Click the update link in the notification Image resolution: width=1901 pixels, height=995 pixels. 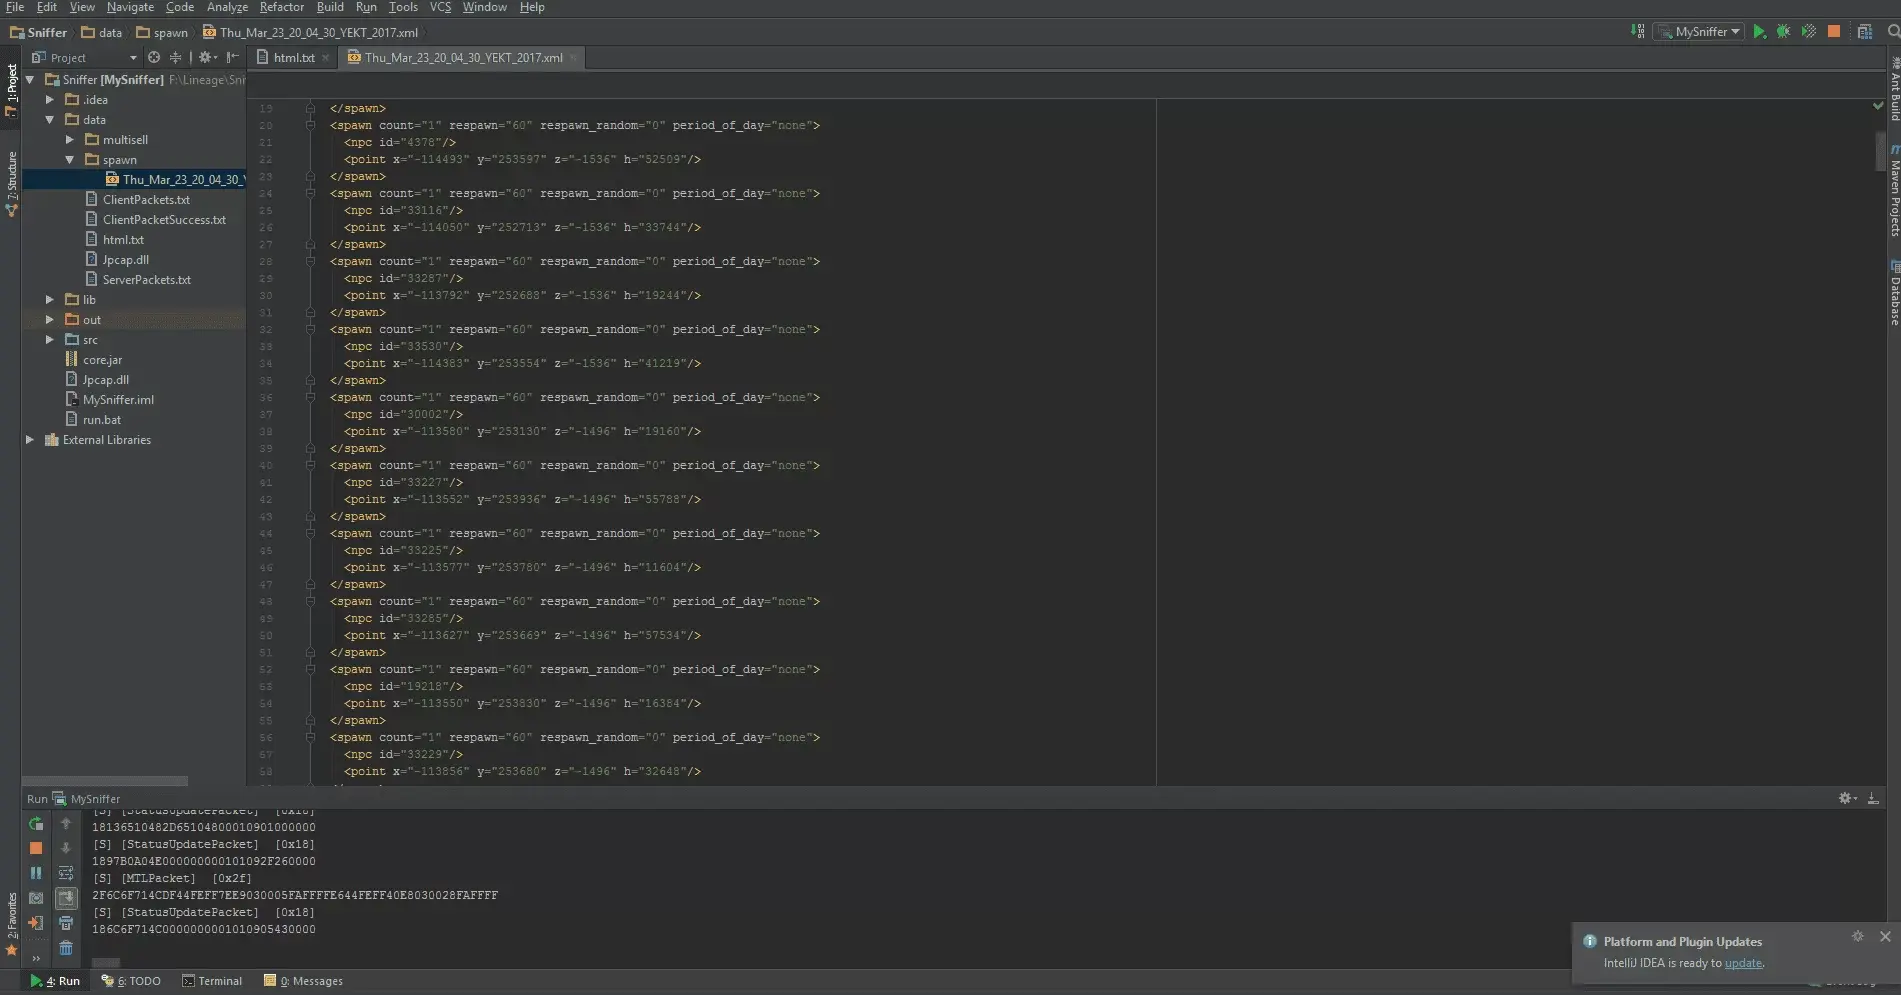click(x=1743, y=963)
